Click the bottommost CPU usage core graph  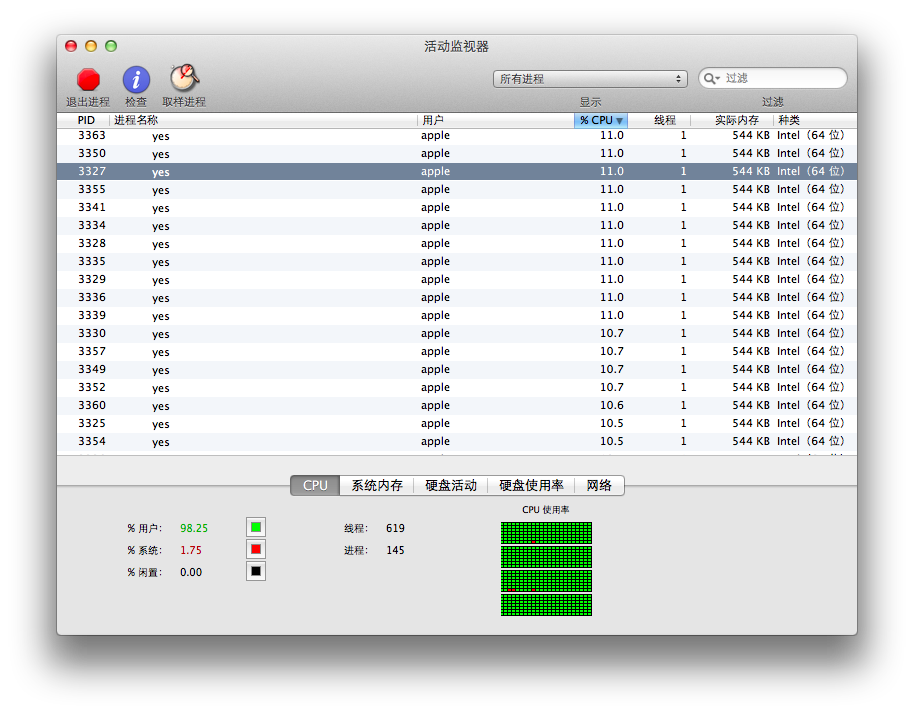pos(546,605)
